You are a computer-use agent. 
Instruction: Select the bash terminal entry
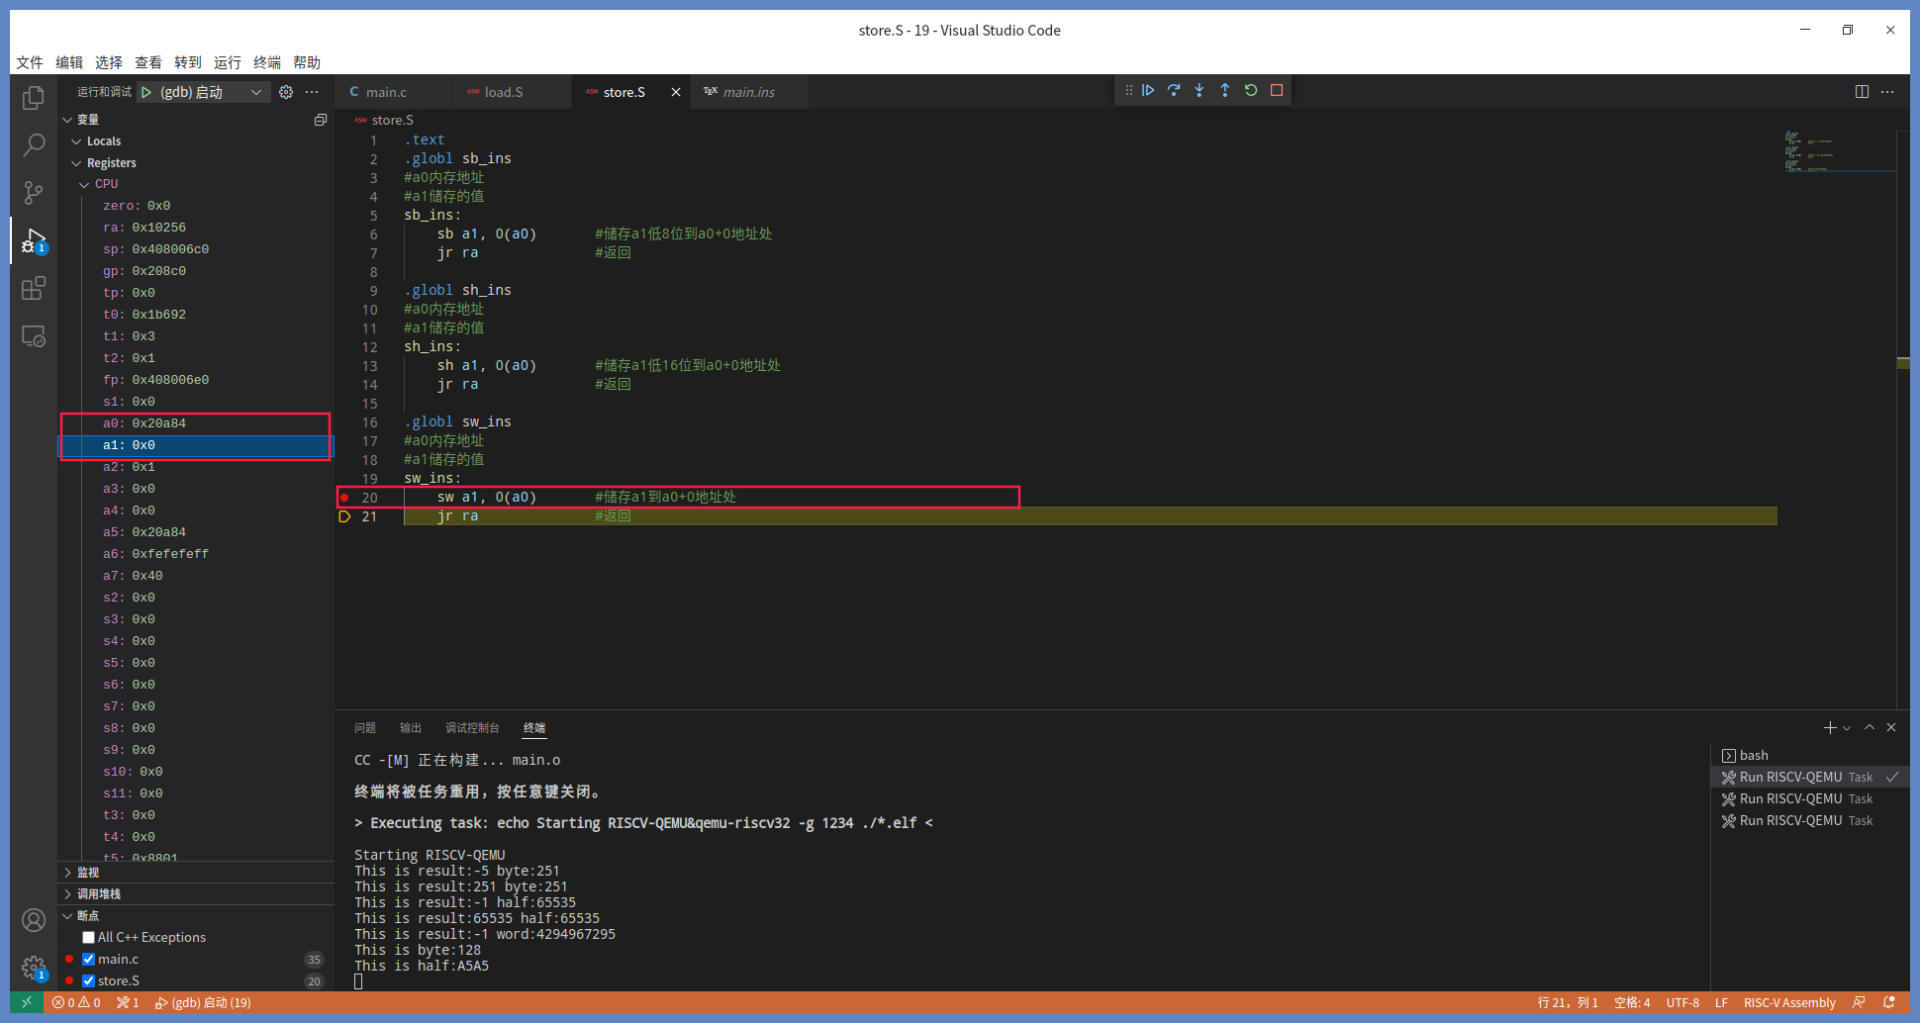tap(1753, 756)
